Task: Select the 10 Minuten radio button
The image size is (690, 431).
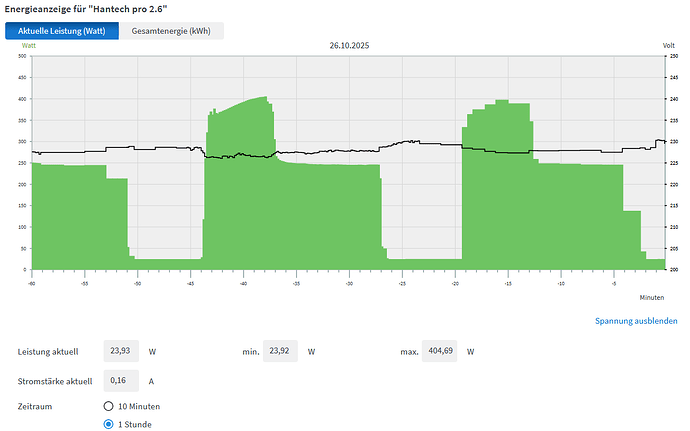Action: point(110,406)
